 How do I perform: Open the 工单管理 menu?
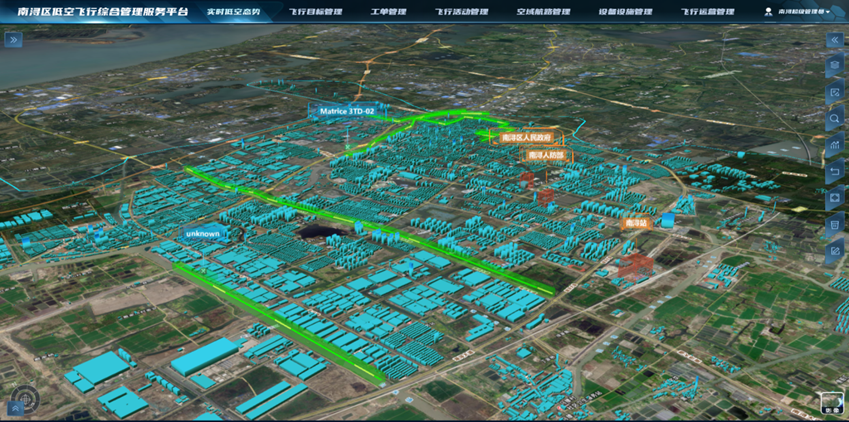click(388, 12)
